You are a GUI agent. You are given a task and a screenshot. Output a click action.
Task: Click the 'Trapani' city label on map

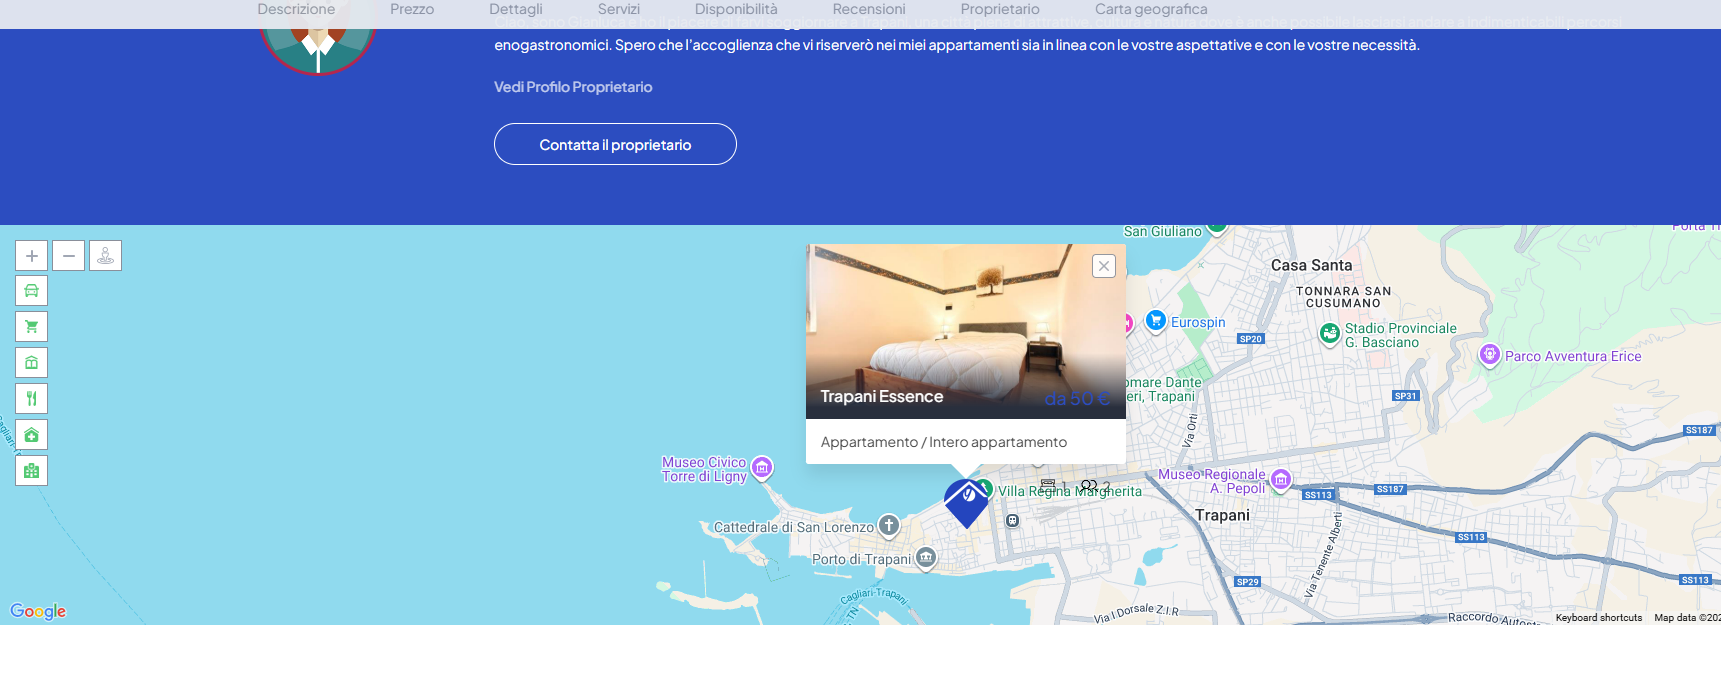coord(1222,515)
